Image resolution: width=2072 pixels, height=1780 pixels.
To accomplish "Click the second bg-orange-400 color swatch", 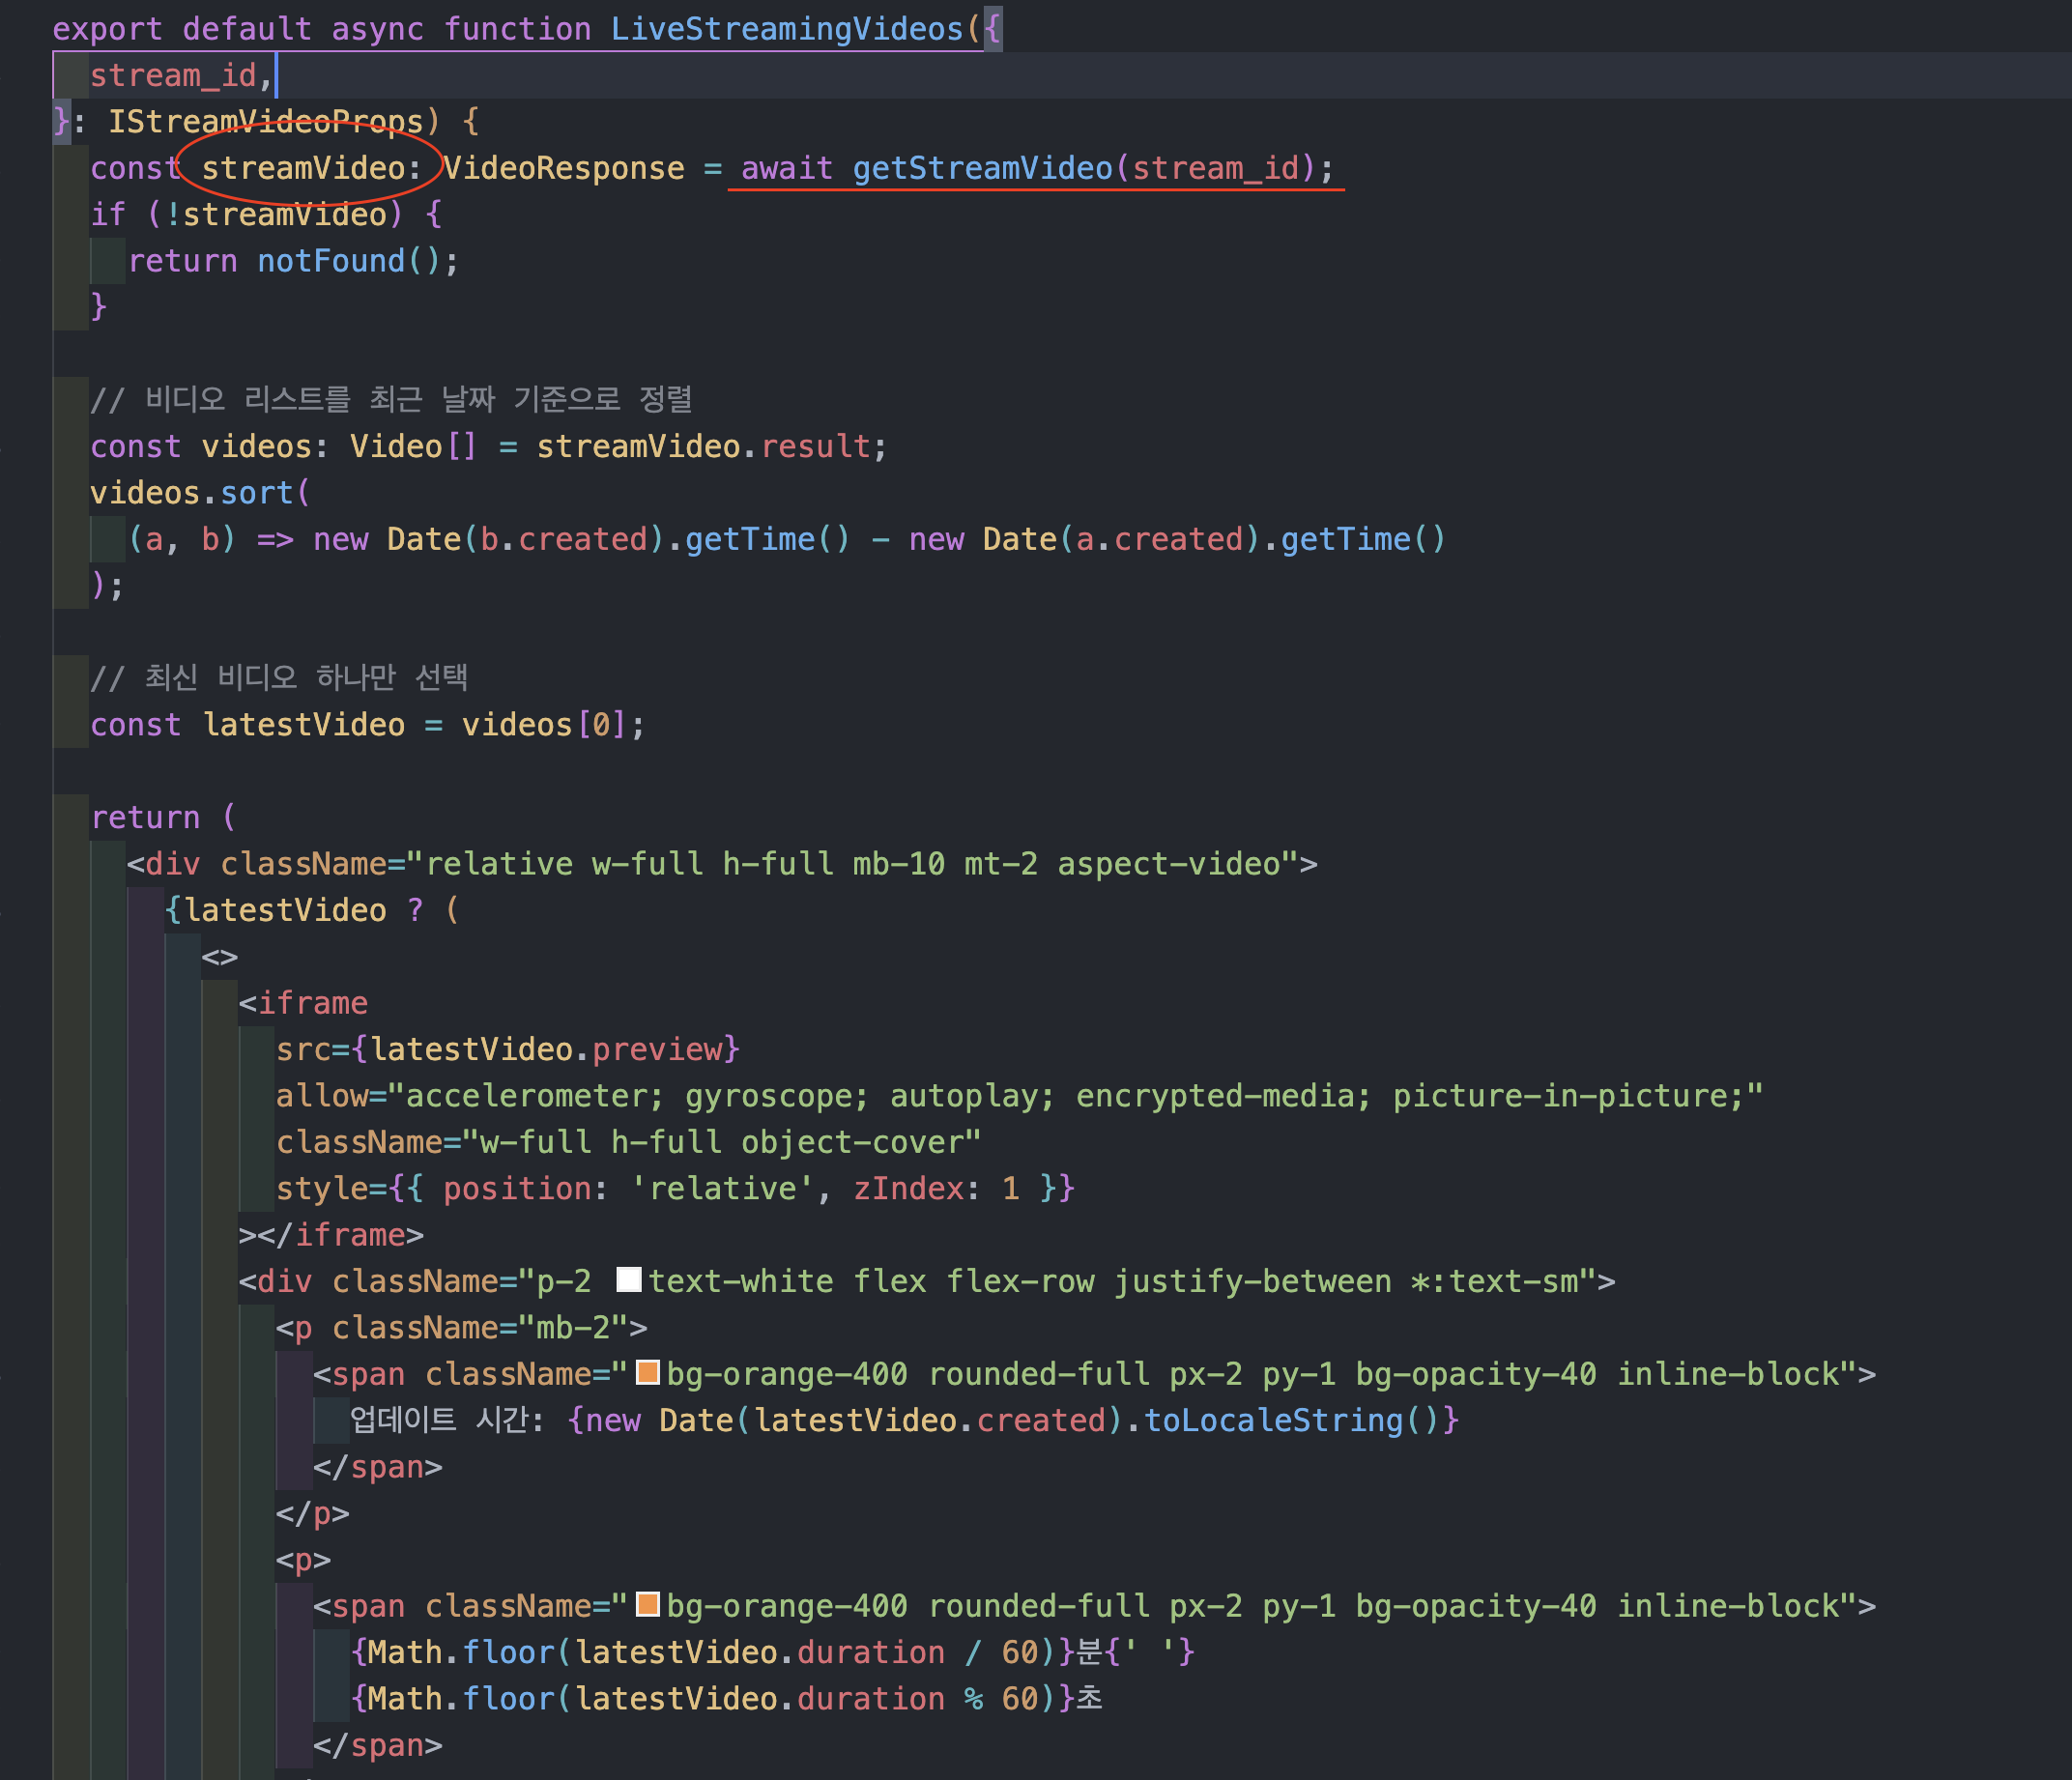I will point(648,1604).
